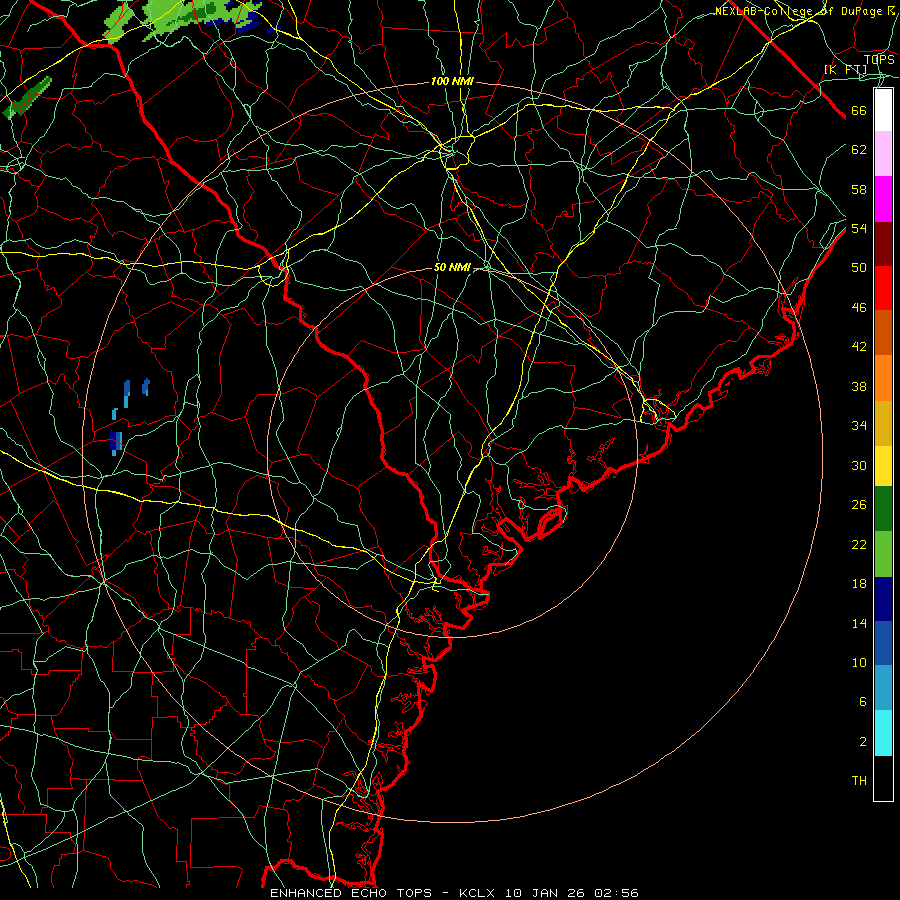900x900 pixels.
Task: Click the '54' legend scale value
Action: coord(859,228)
